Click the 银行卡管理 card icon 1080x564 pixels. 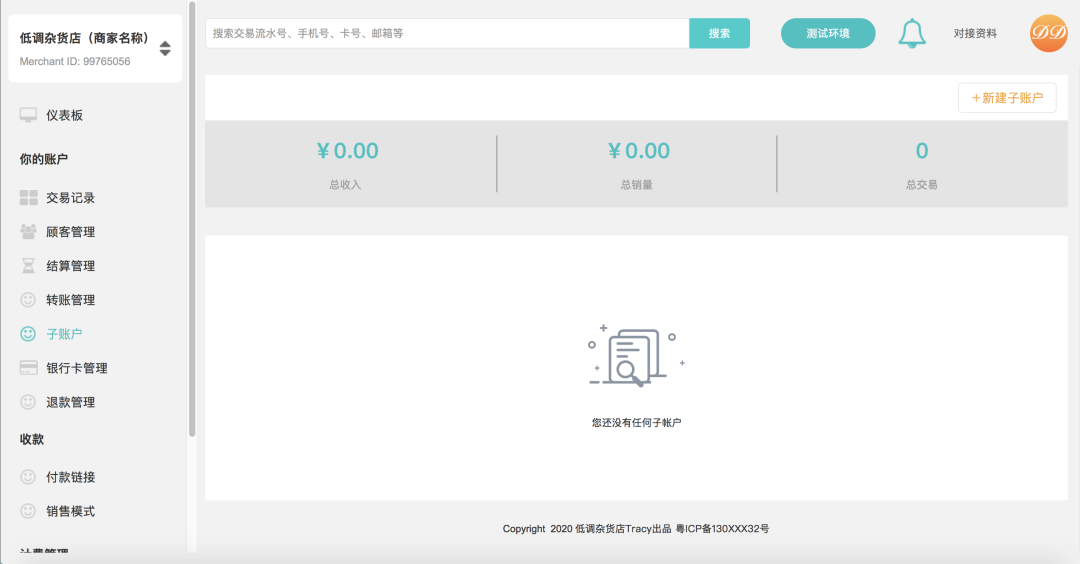(28, 368)
